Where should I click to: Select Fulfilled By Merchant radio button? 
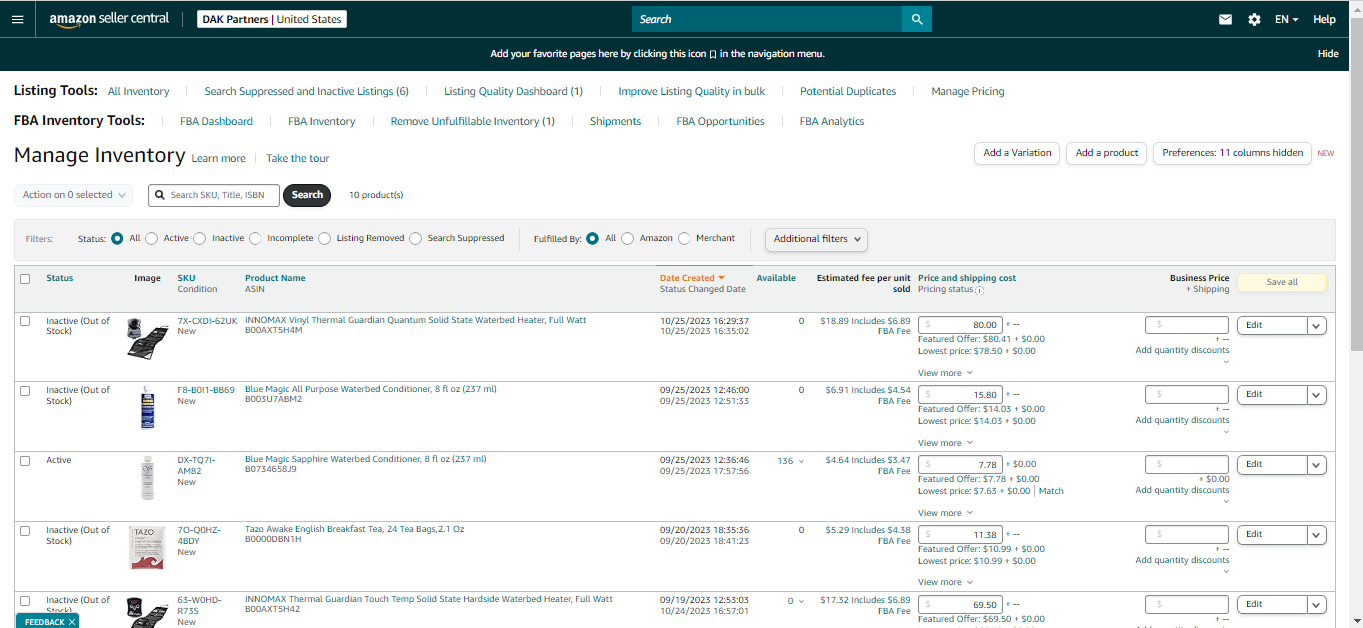[x=684, y=238]
